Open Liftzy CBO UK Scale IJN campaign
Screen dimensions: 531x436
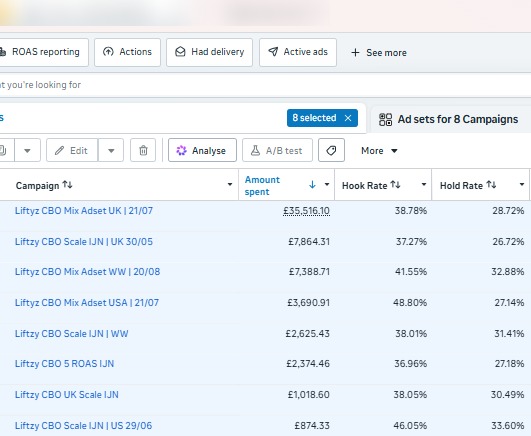(x=67, y=395)
